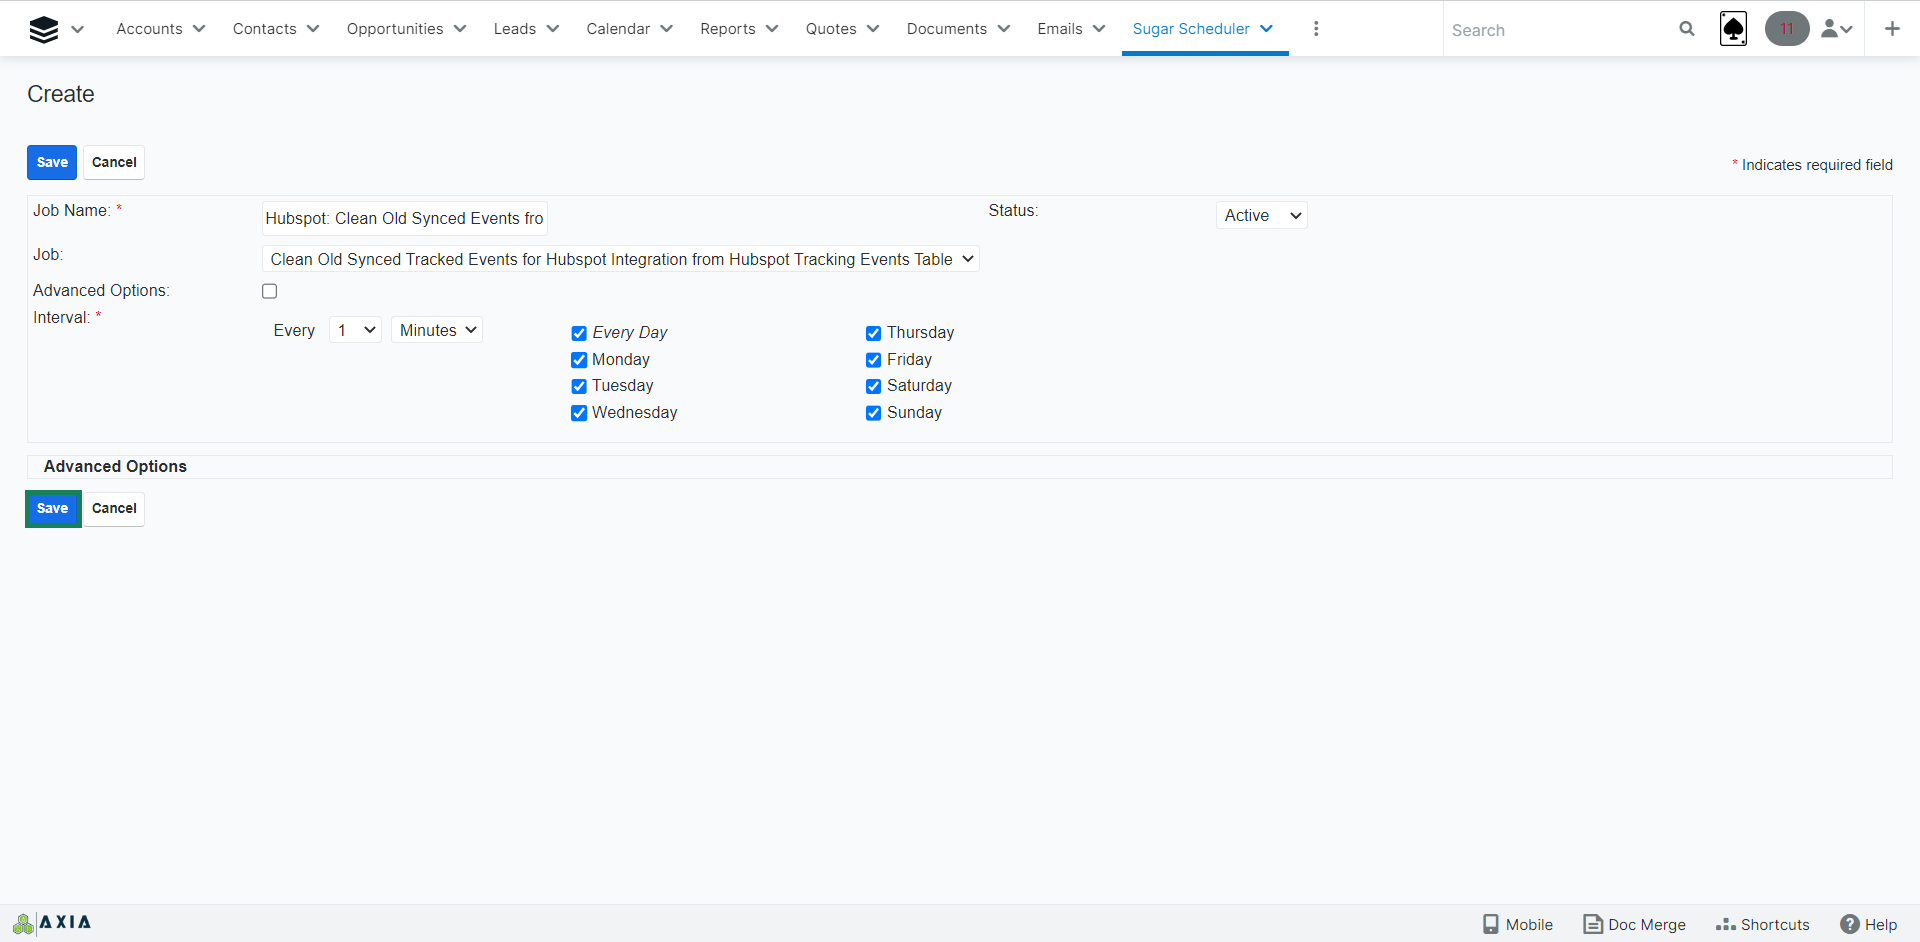Expand the Quotes menu arrow
This screenshot has width=1920, height=942.
(x=873, y=29)
